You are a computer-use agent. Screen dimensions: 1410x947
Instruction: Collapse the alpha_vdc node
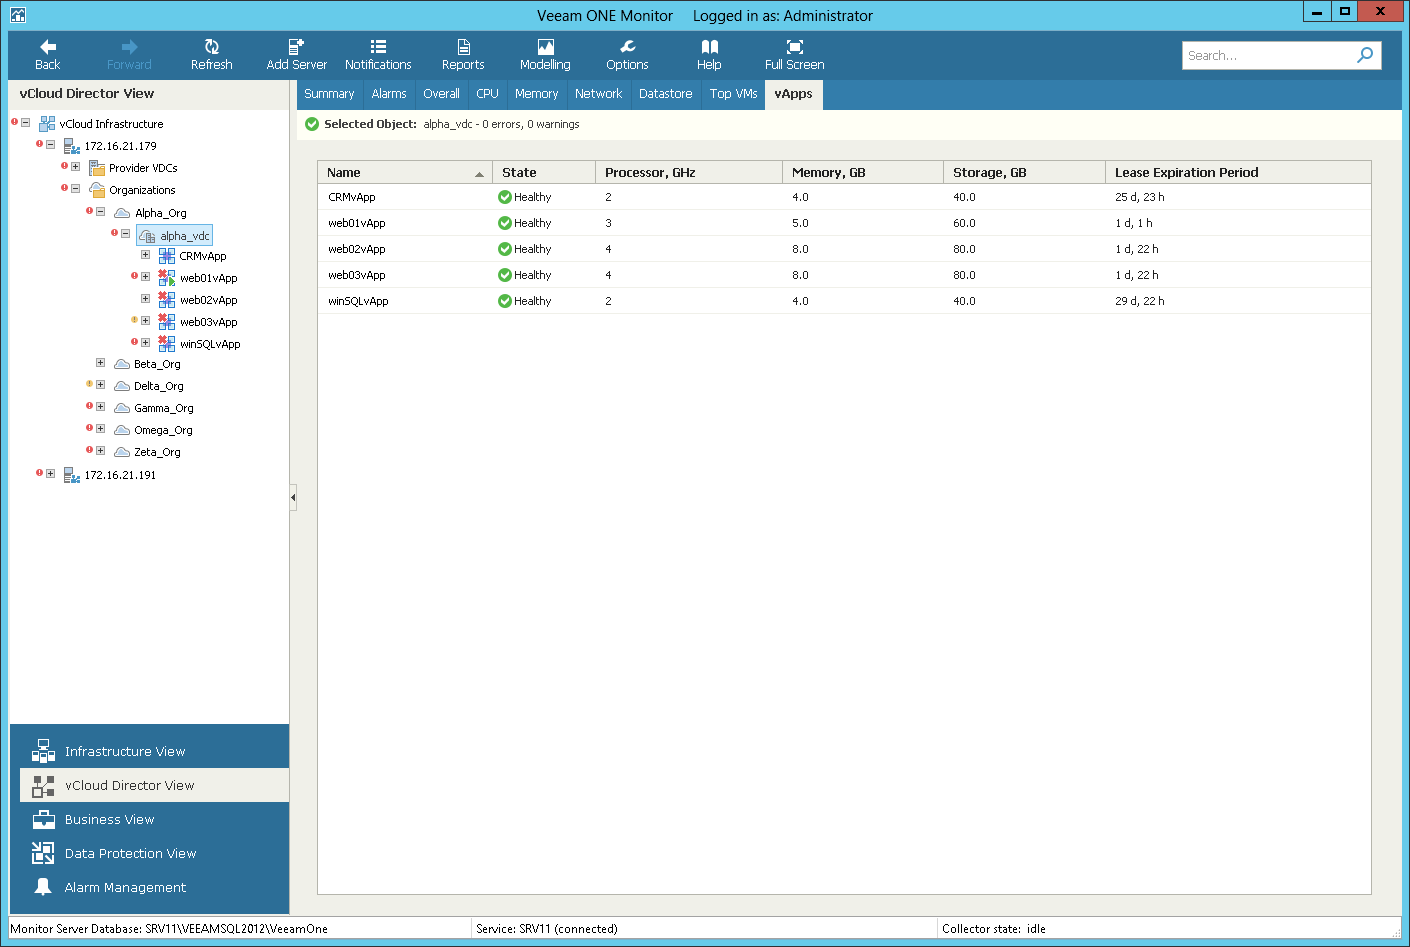coord(125,234)
